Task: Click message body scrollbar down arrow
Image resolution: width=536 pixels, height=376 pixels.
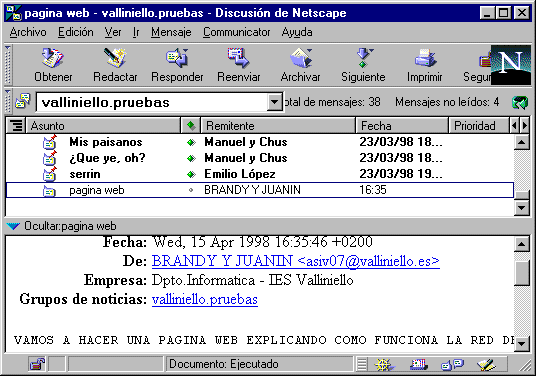Action: [522, 343]
